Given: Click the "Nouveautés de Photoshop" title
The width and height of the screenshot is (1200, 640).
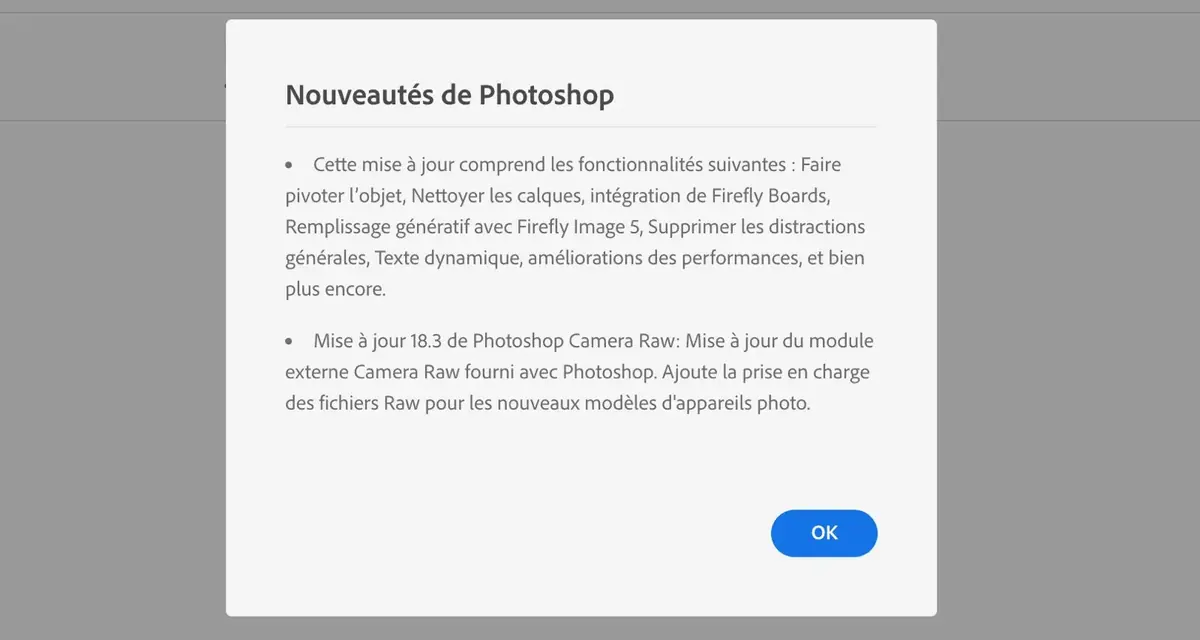Looking at the screenshot, I should click(450, 95).
